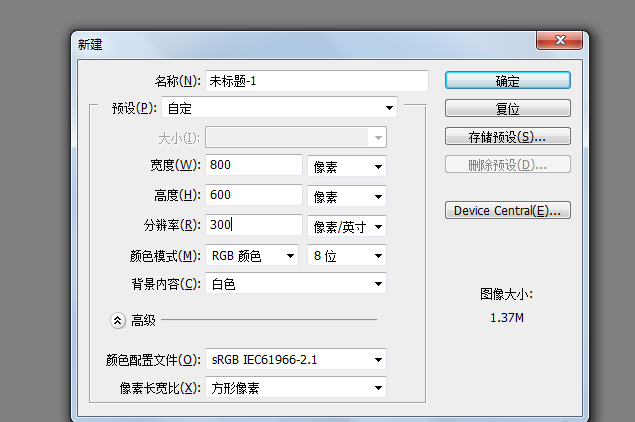Open the 8 位 bit depth dropdown
Image resolution: width=635 pixels, height=422 pixels.
pos(347,256)
